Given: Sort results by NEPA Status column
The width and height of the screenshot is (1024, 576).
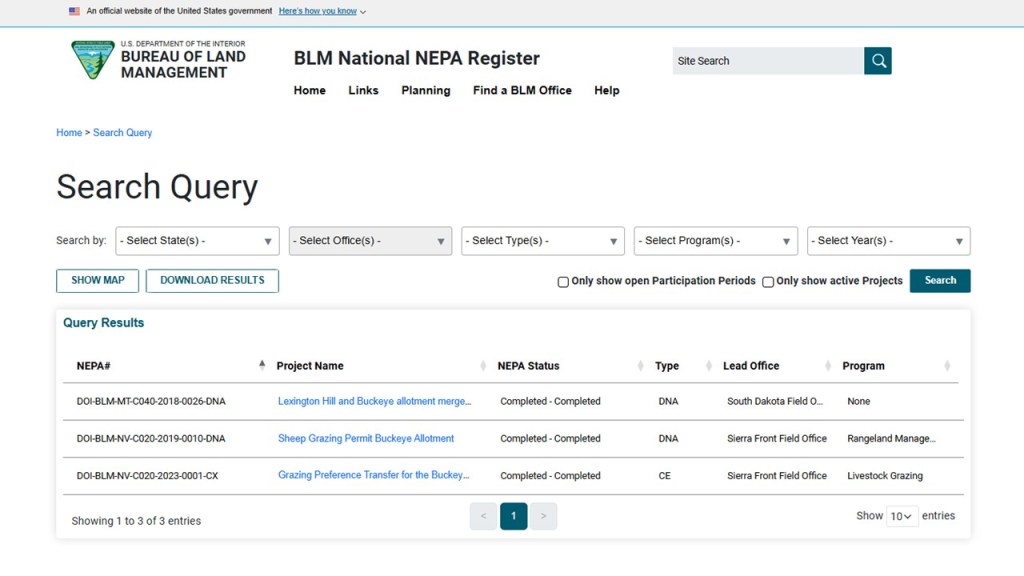Looking at the screenshot, I should [528, 366].
